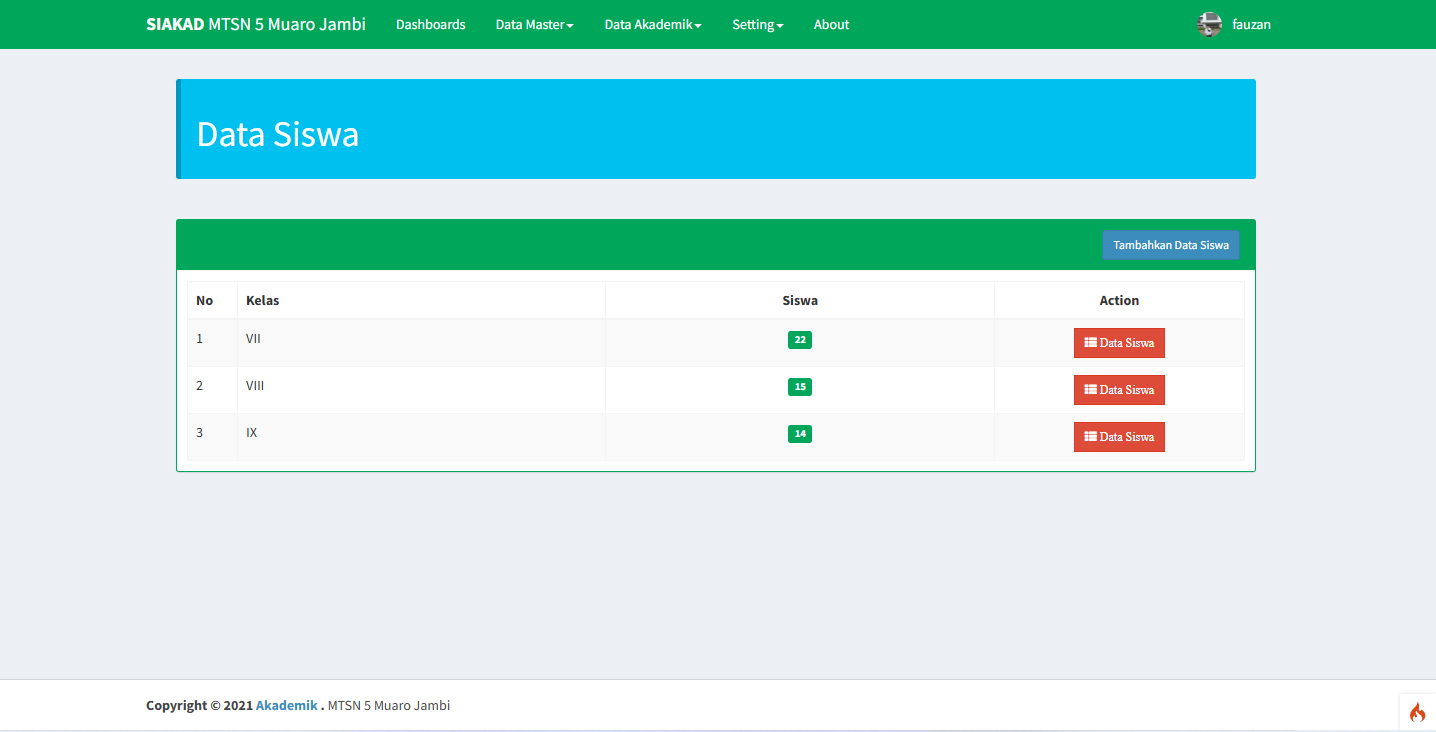The height and width of the screenshot is (732, 1436).
Task: Select the VII class row cell
Action: (254, 339)
